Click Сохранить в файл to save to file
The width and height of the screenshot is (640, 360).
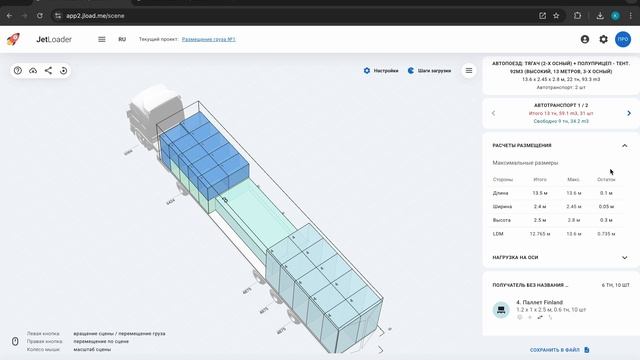pos(555,350)
